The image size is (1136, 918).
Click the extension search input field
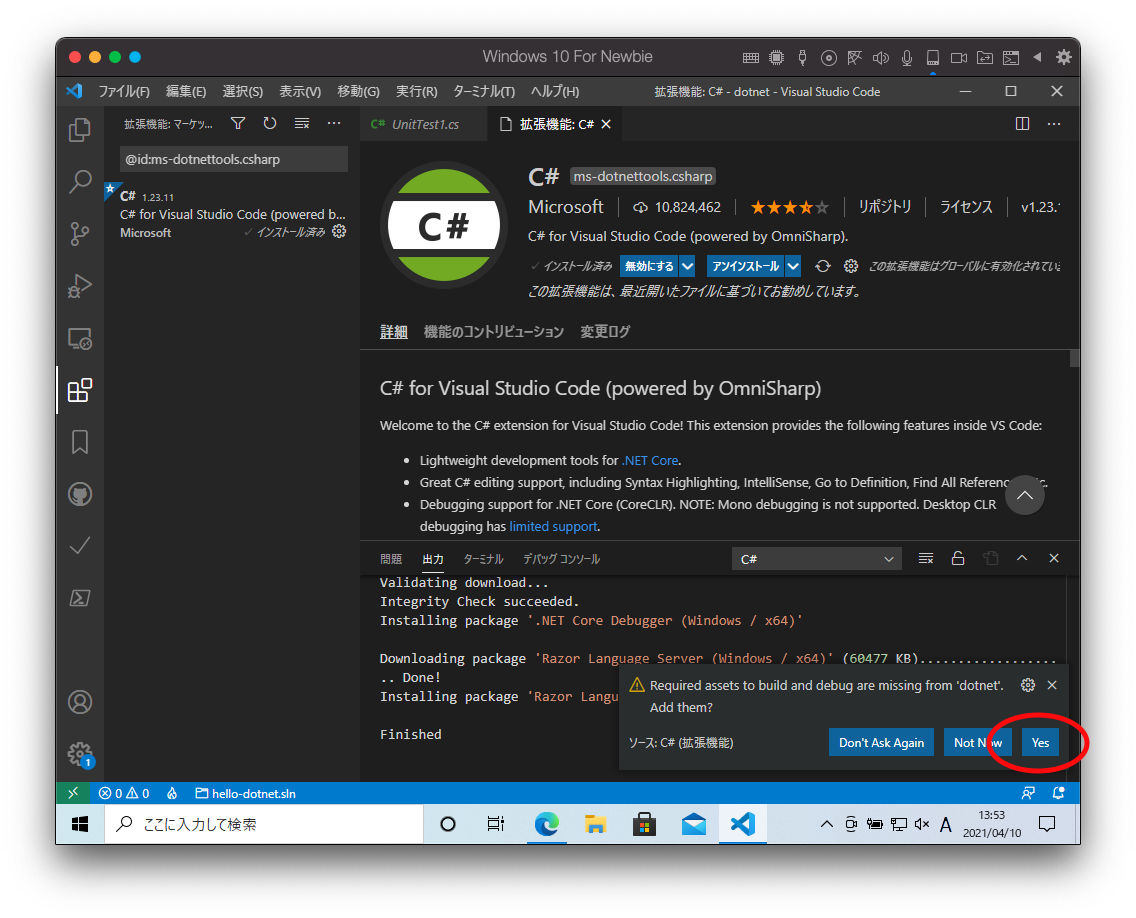click(x=233, y=159)
